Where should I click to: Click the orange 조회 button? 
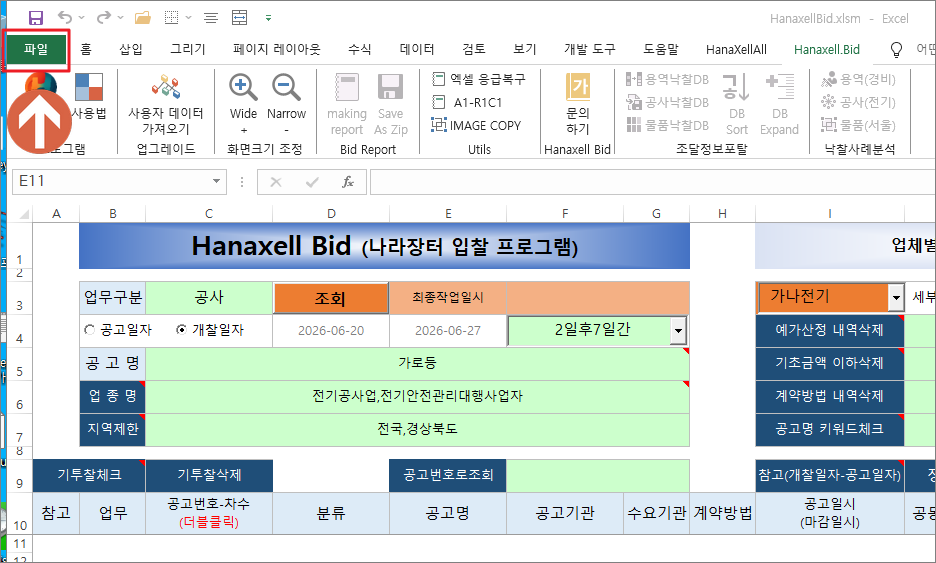tap(331, 298)
